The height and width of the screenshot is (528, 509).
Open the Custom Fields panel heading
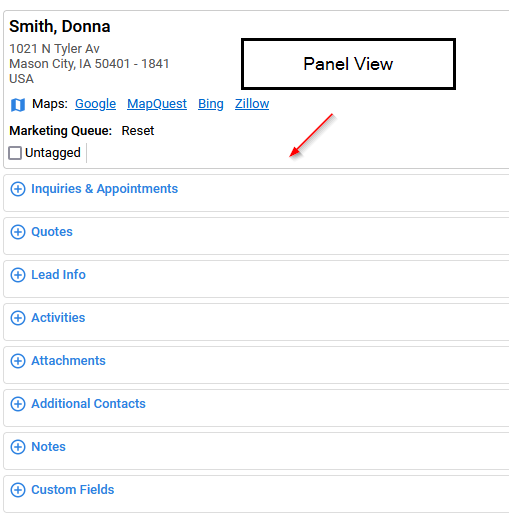pyautogui.click(x=73, y=490)
